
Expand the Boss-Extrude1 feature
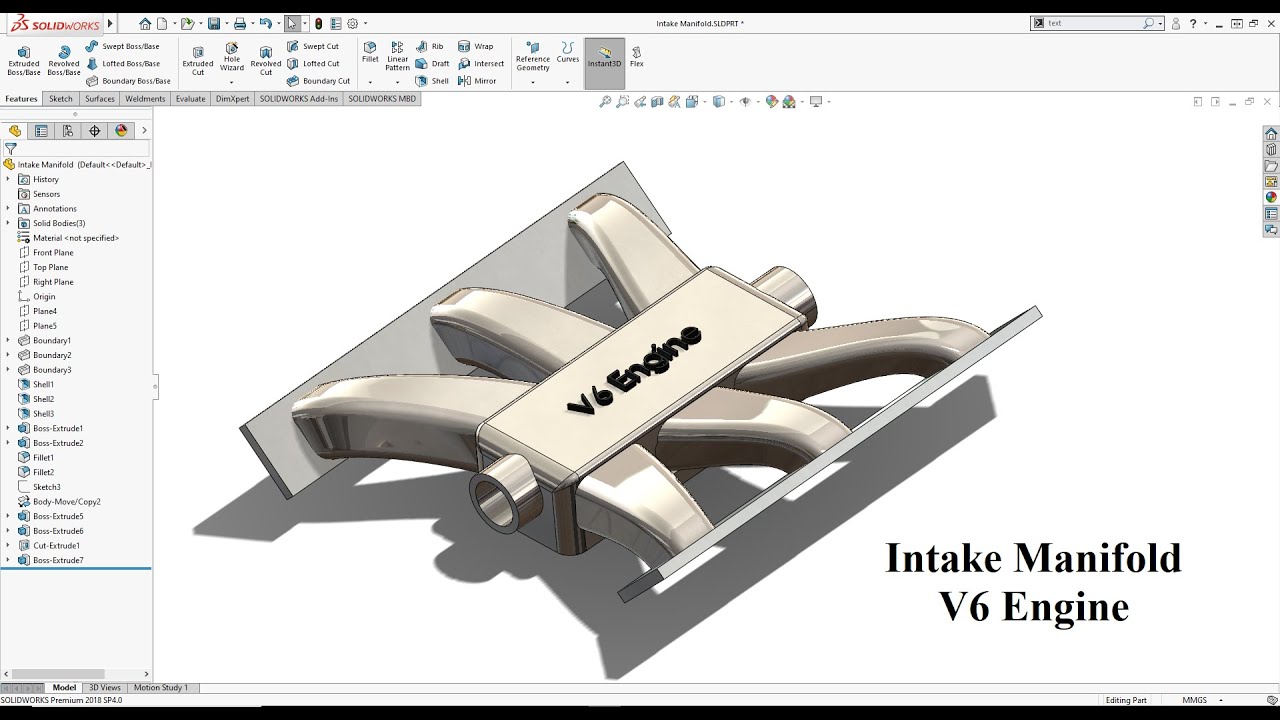(x=8, y=428)
